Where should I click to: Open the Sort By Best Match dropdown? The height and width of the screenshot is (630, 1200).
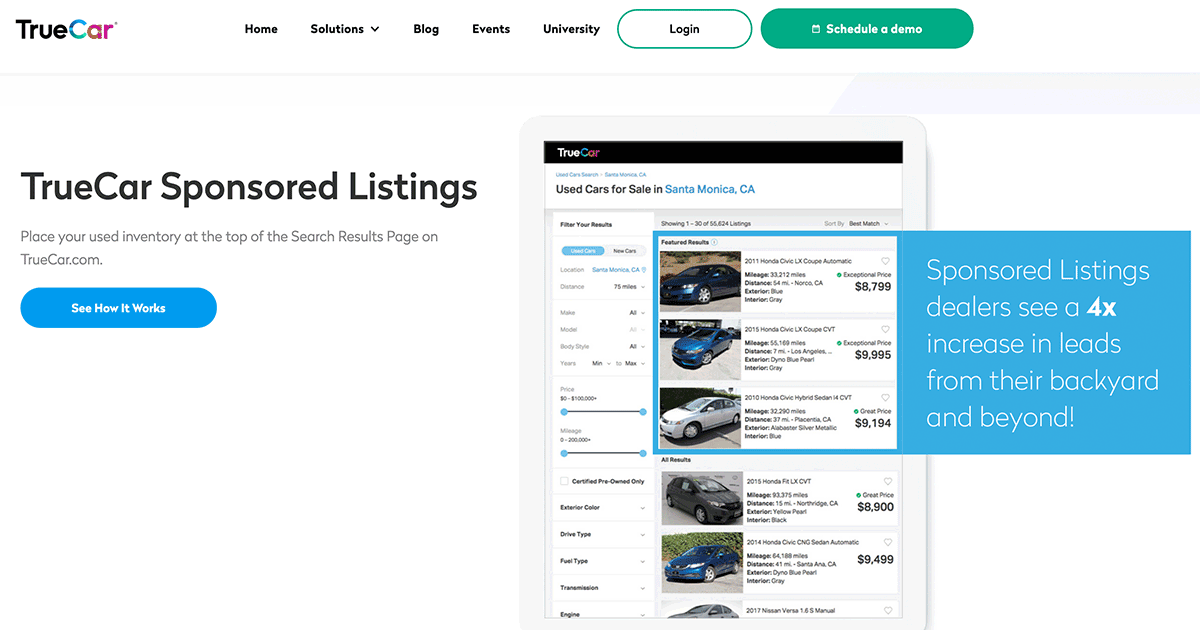pyautogui.click(x=867, y=224)
